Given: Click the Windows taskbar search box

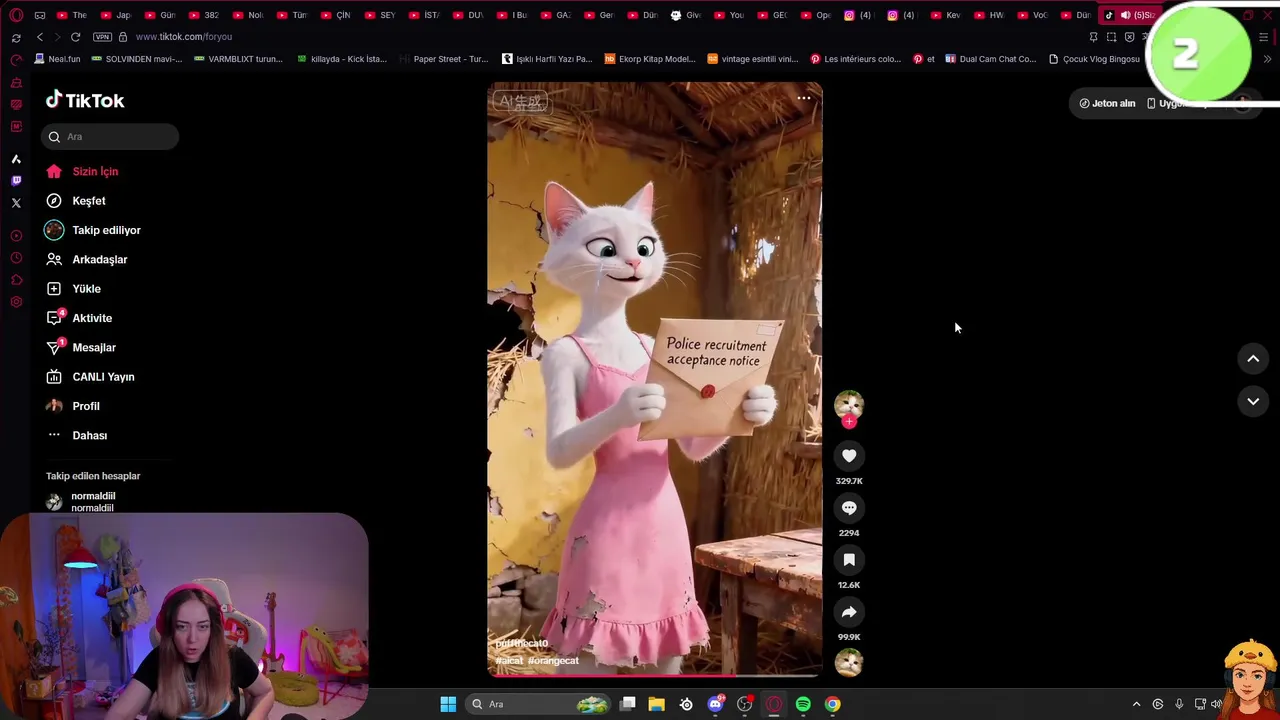Looking at the screenshot, I should (x=540, y=704).
